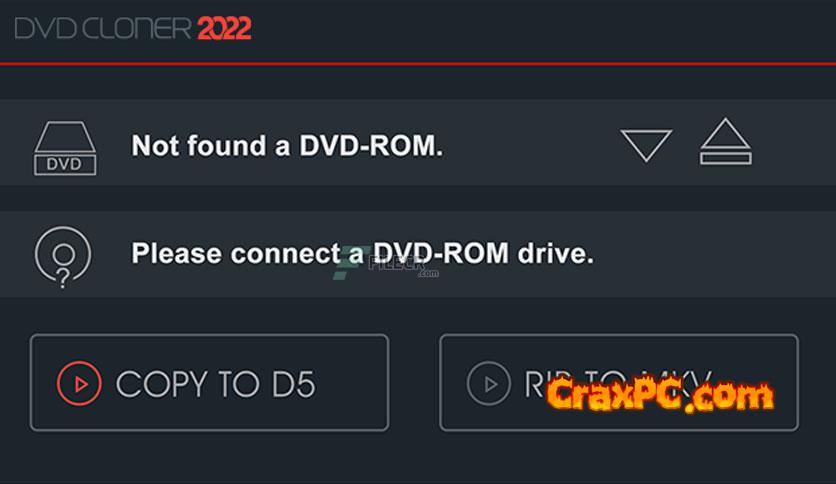
Task: Click the red '2022' text in the title
Action: 224,28
